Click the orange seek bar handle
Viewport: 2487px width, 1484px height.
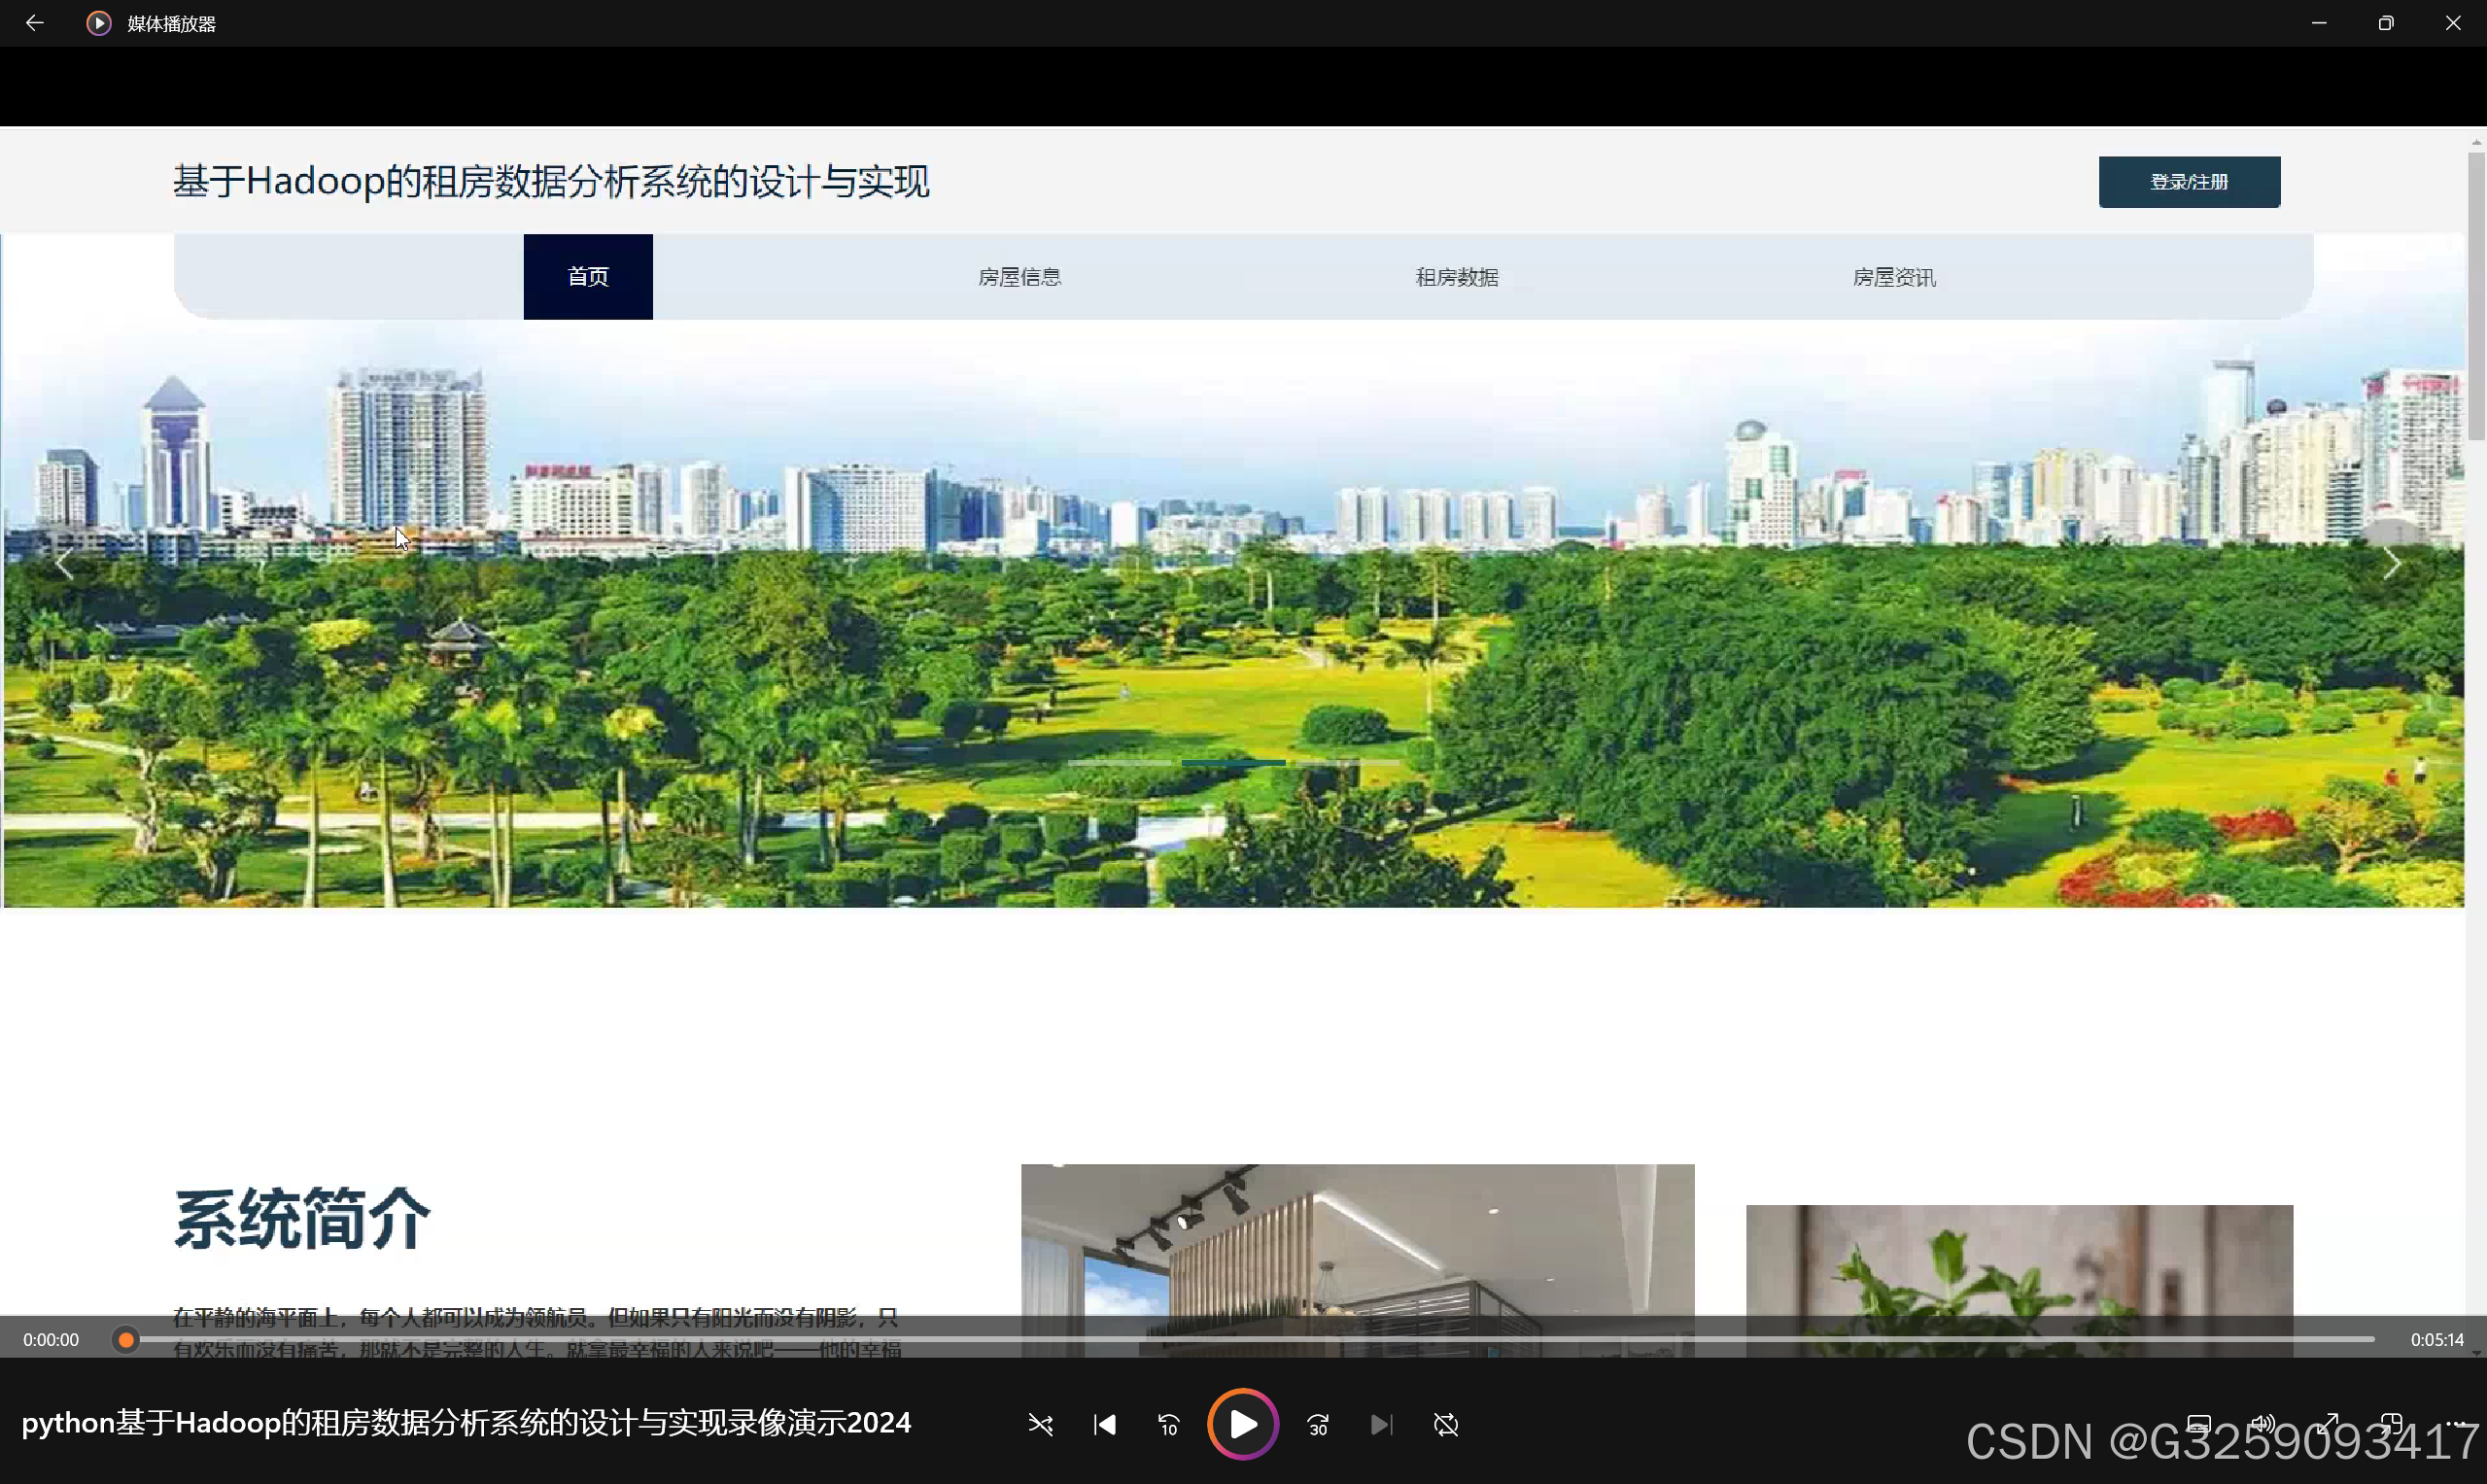pos(126,1339)
